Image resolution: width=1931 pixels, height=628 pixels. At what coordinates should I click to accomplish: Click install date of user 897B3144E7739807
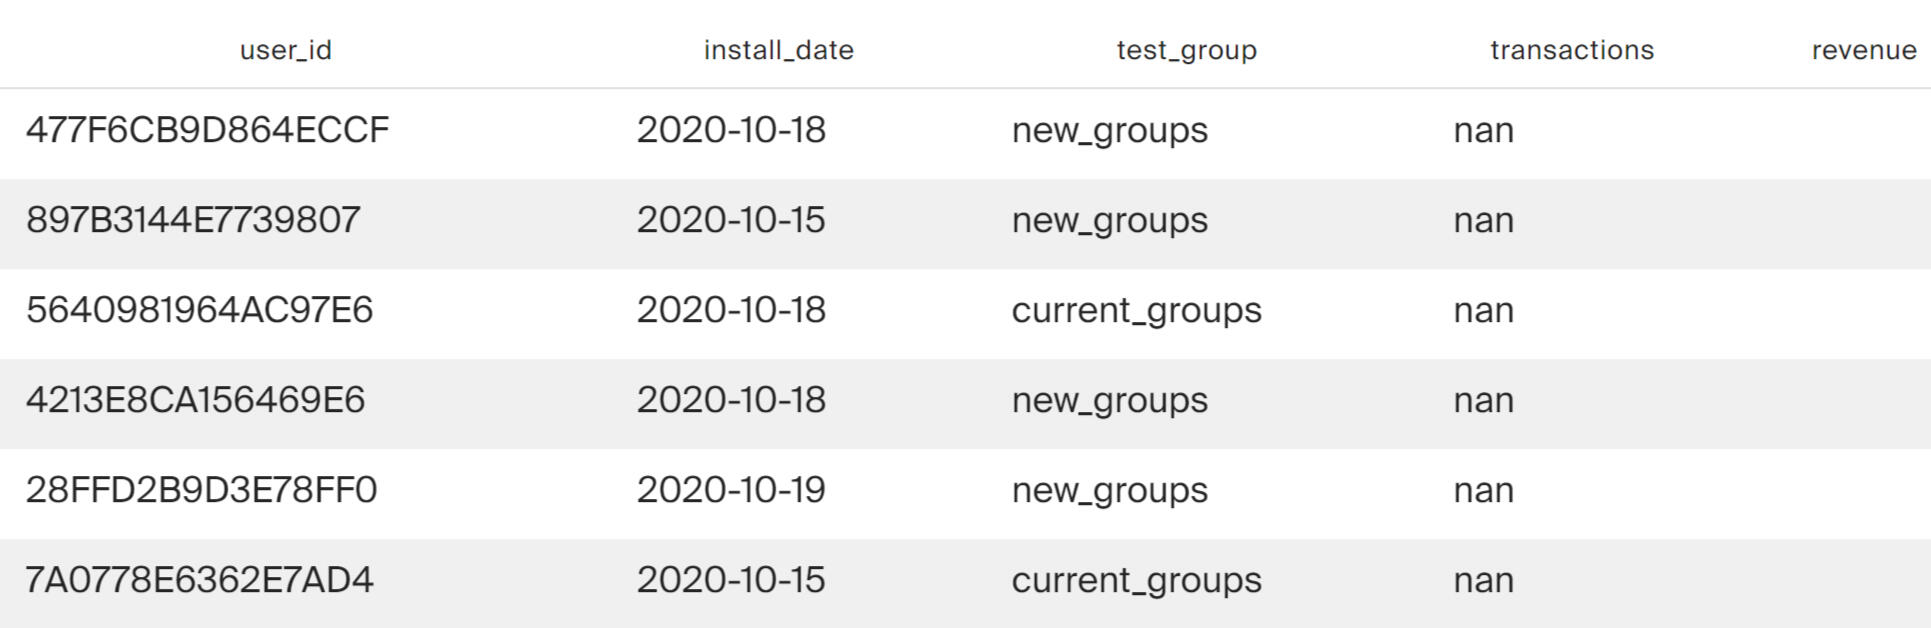click(x=731, y=220)
